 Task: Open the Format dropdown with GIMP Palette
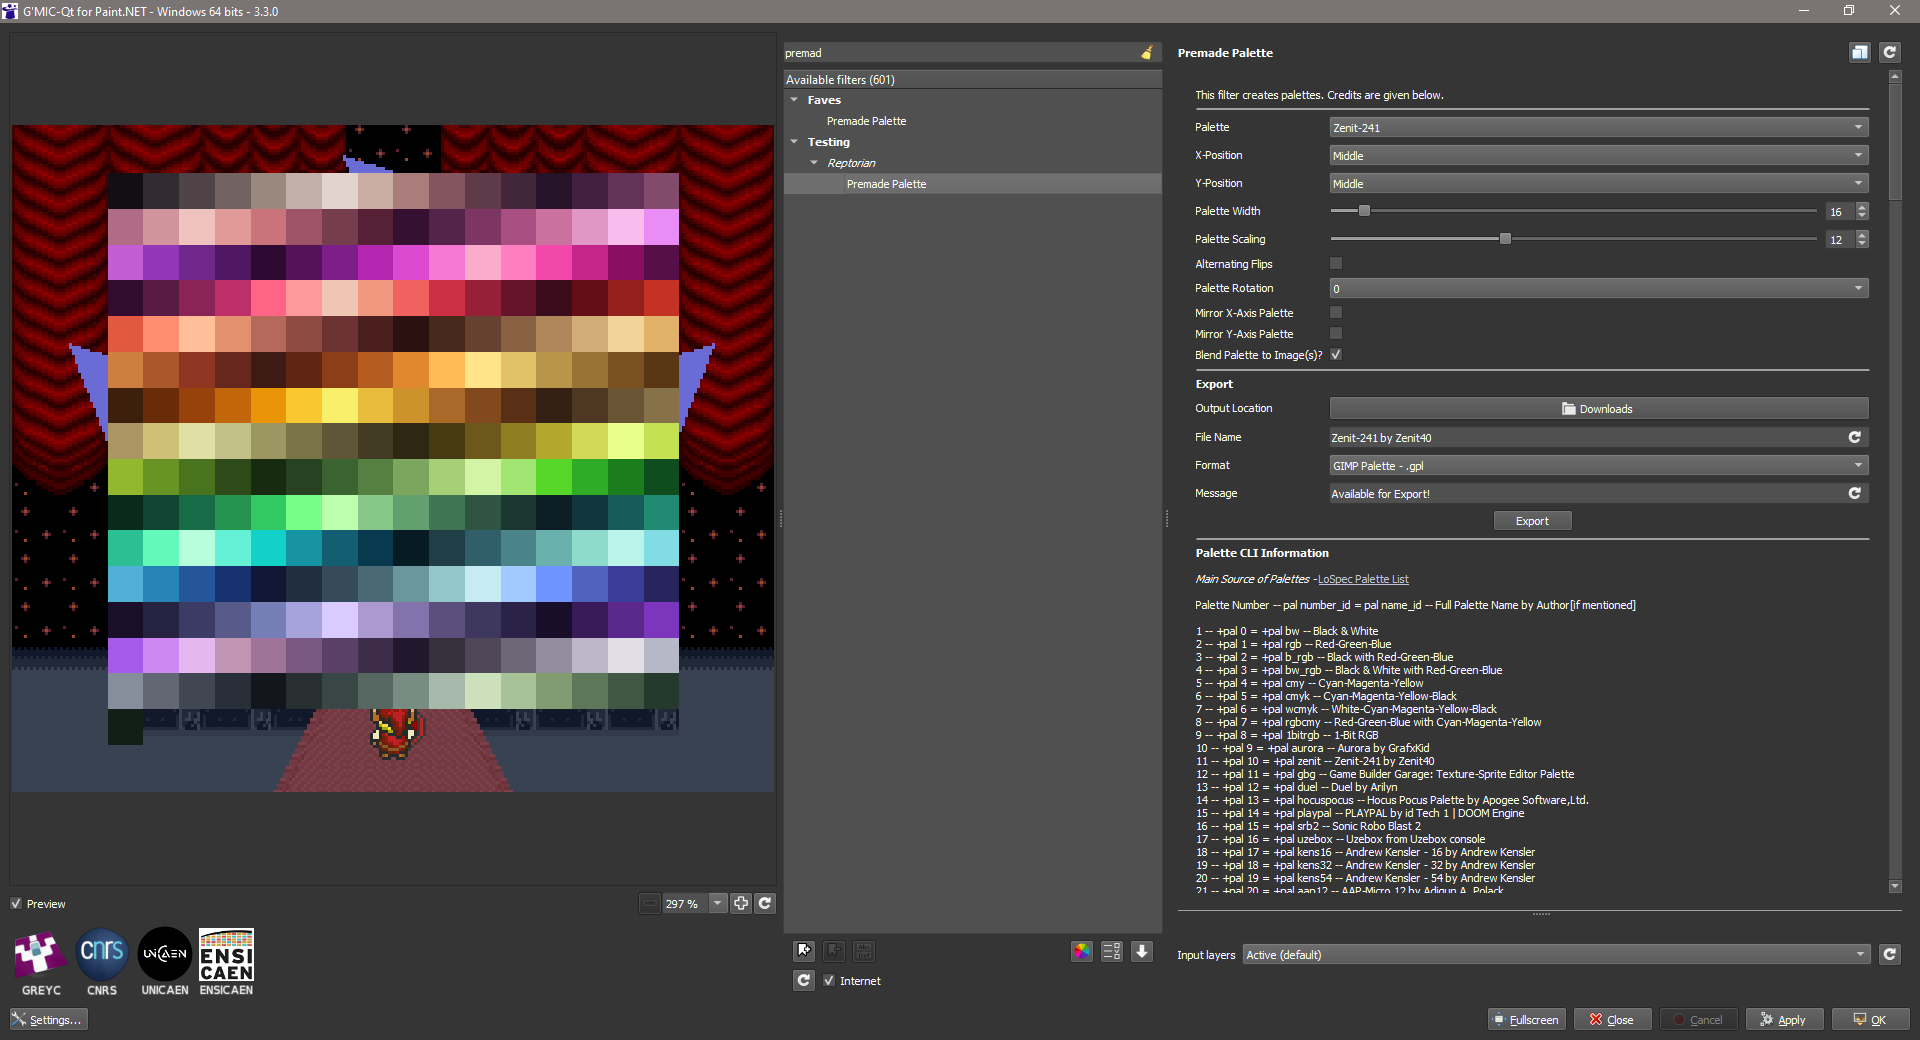pyautogui.click(x=1598, y=465)
